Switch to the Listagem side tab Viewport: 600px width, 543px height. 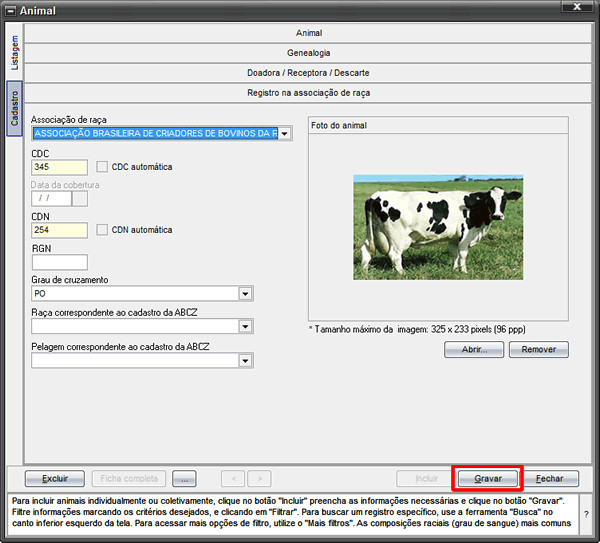[x=15, y=52]
